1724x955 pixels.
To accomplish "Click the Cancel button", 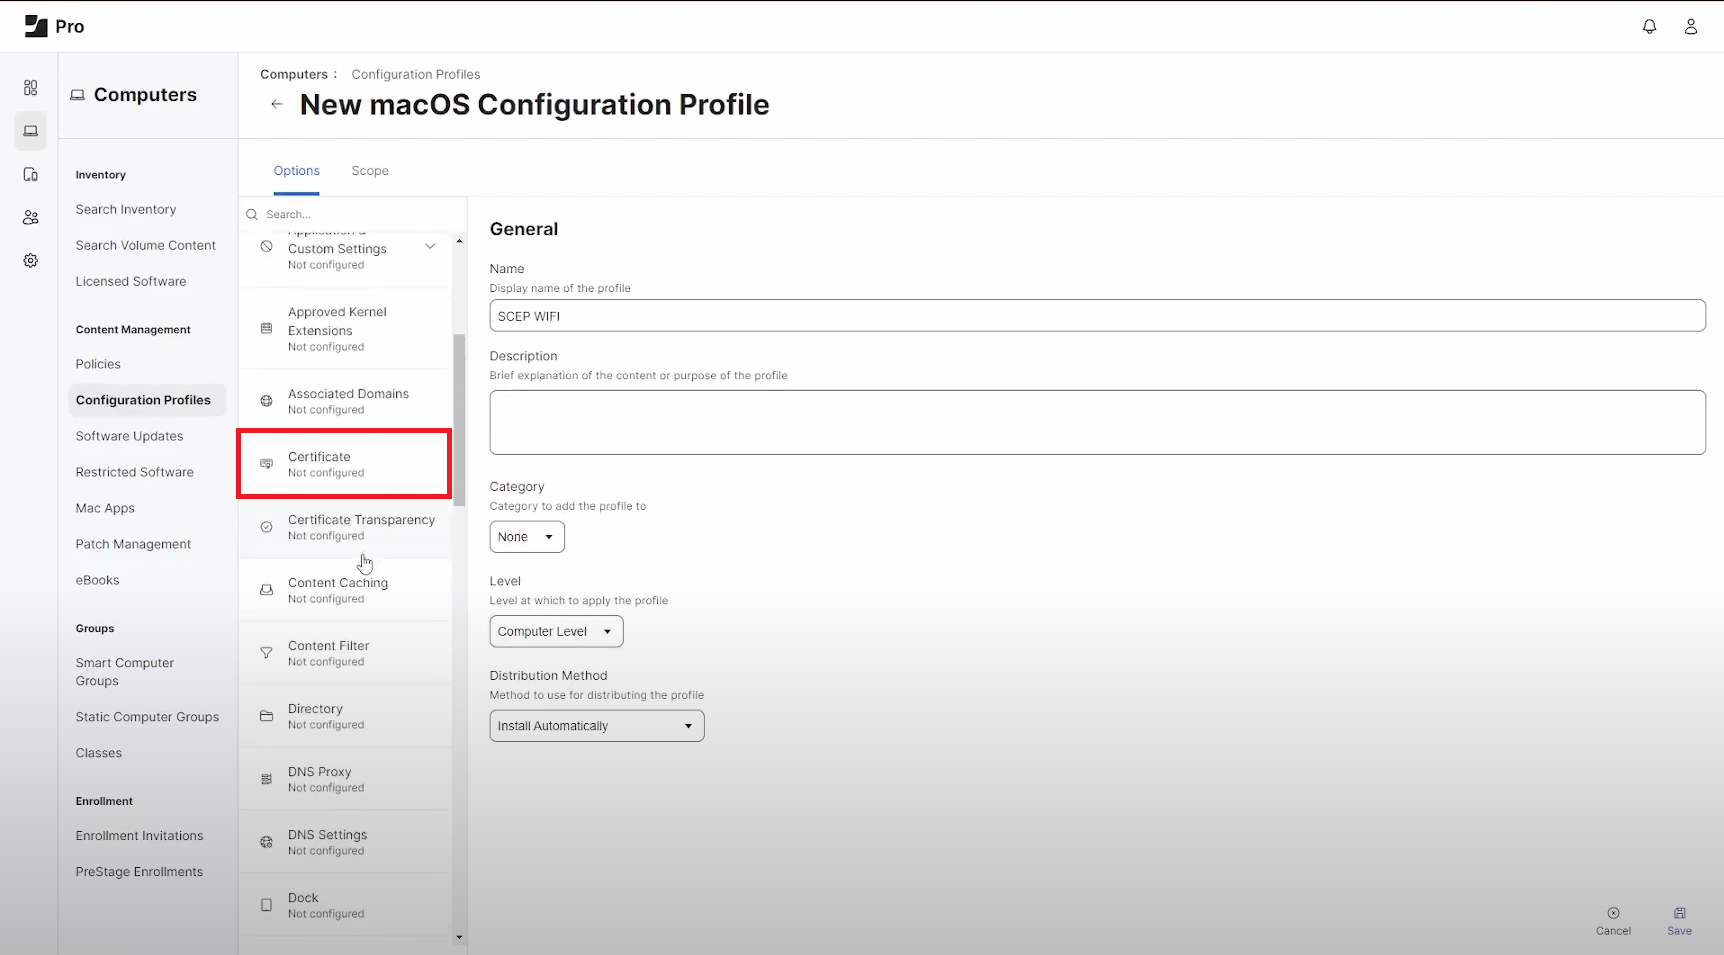I will pyautogui.click(x=1612, y=920).
